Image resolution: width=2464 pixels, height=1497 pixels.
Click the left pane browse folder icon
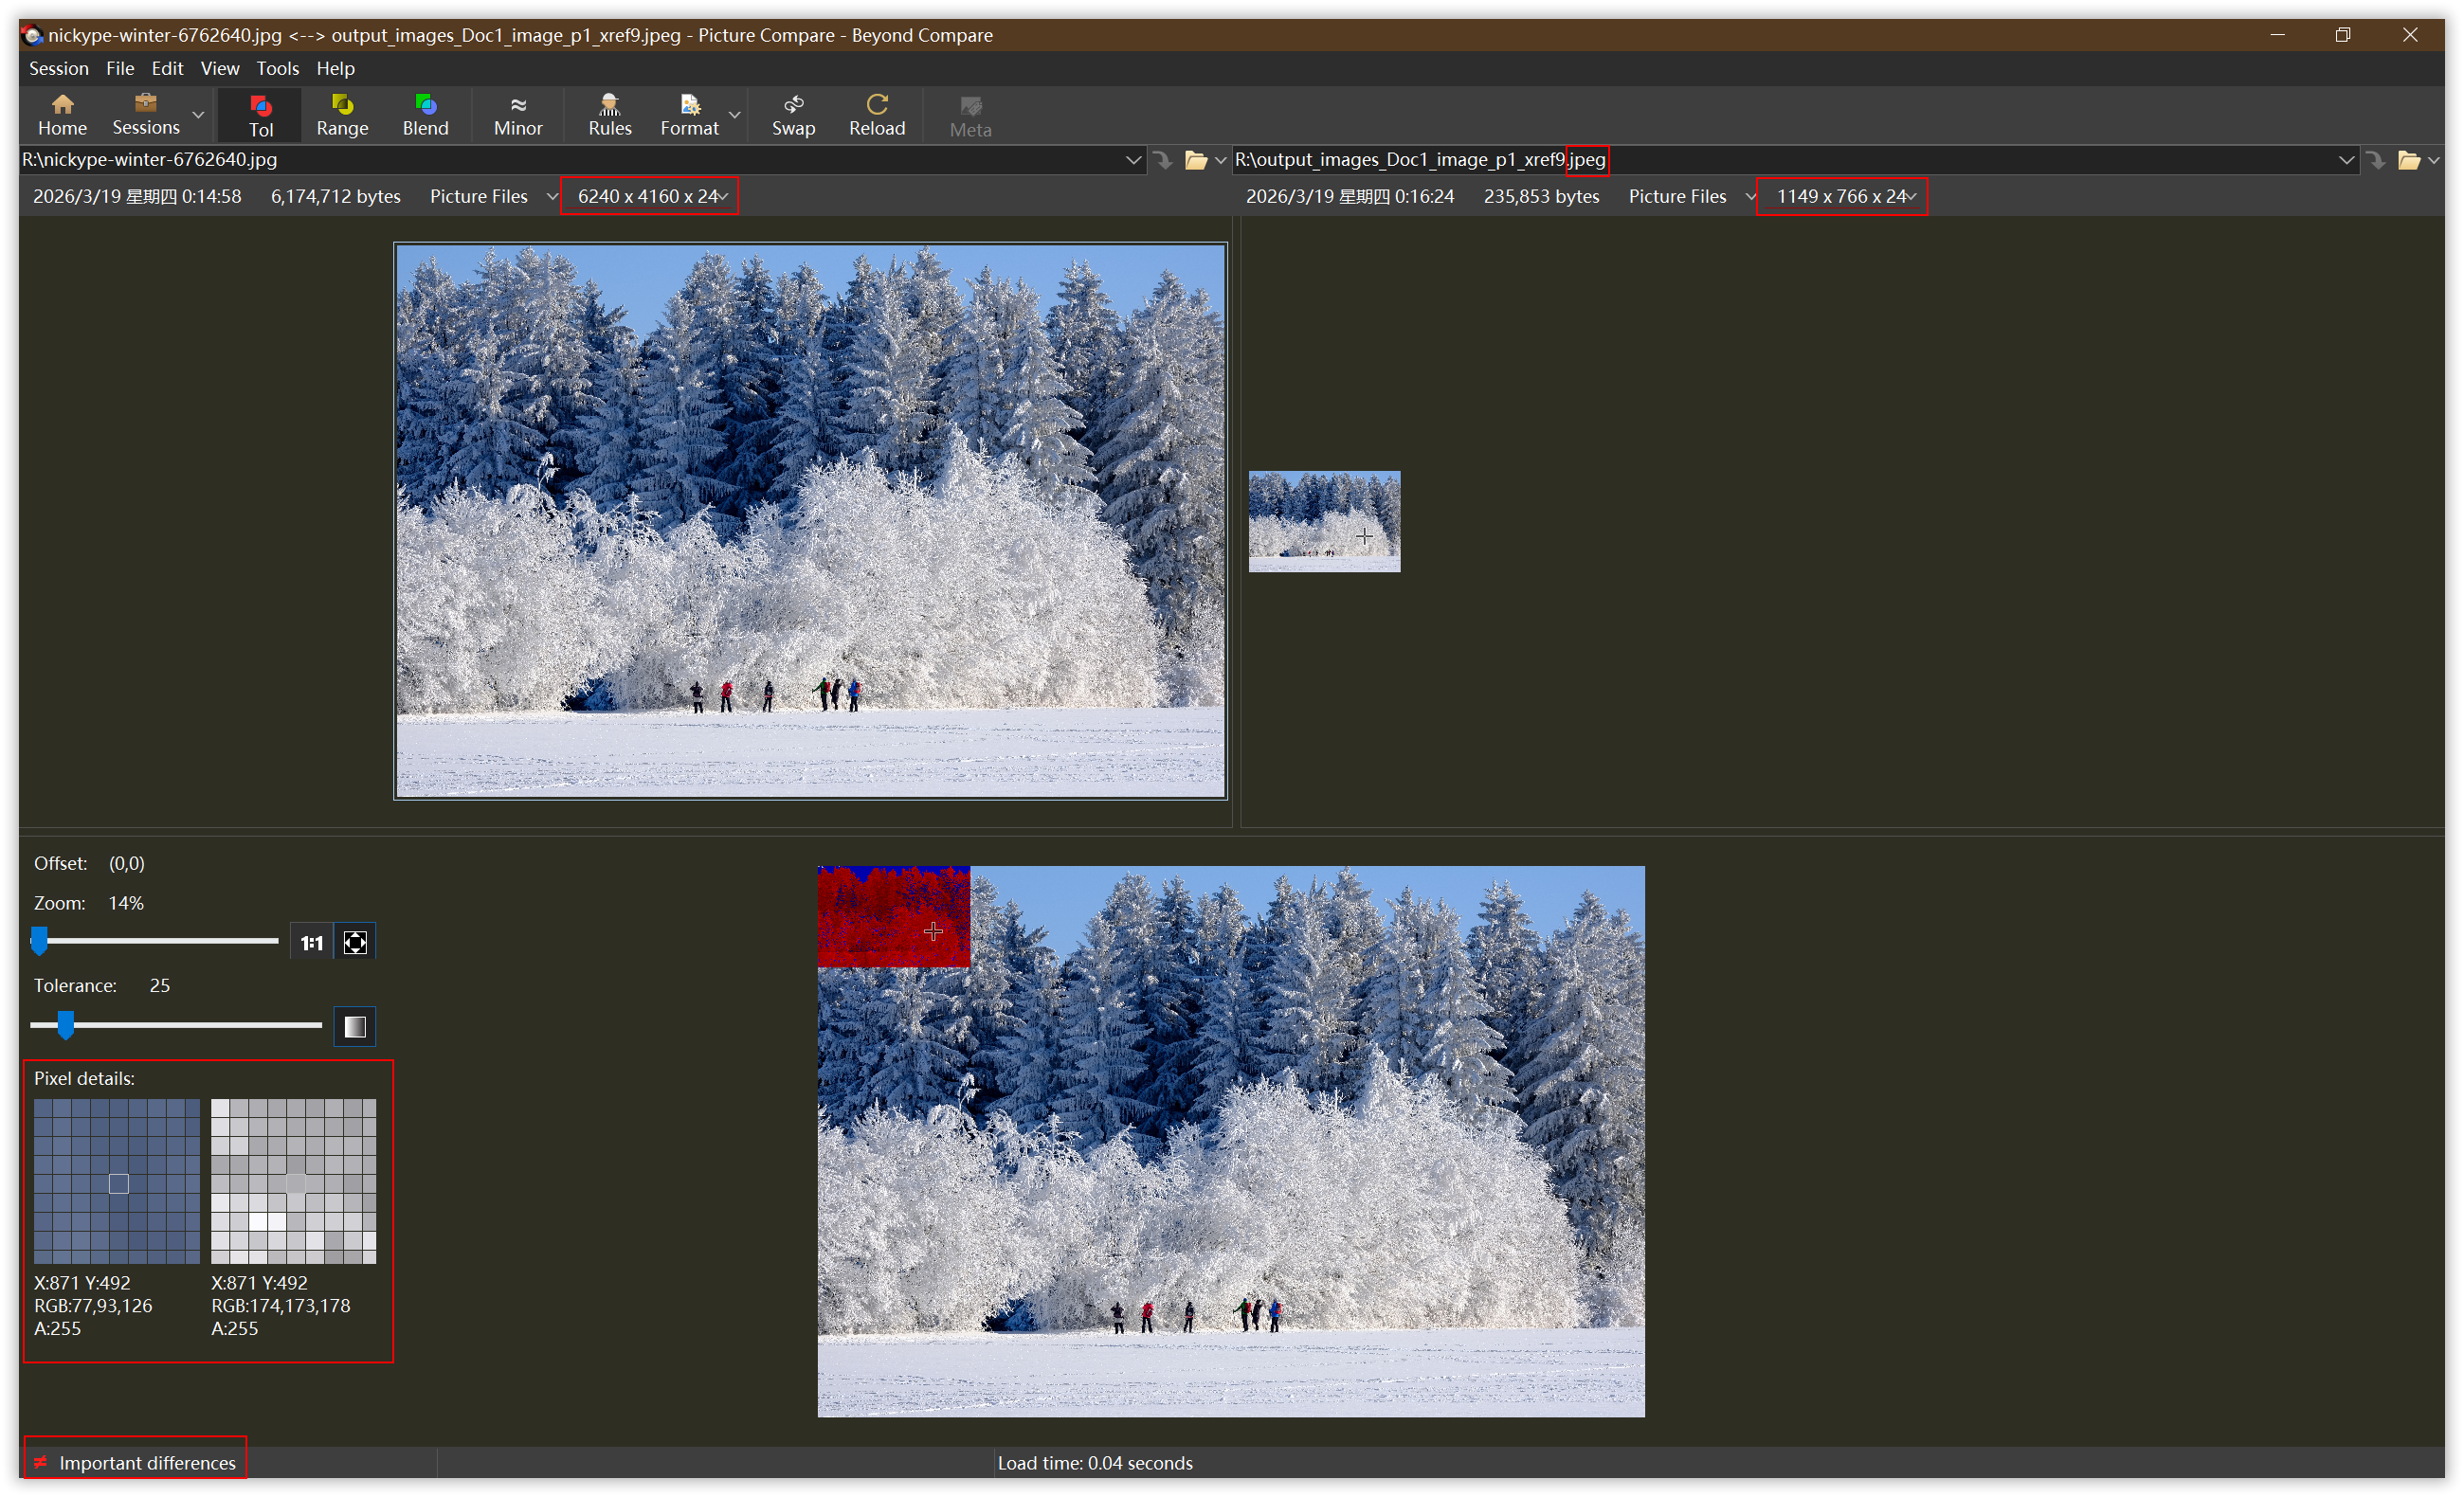(x=1195, y=160)
